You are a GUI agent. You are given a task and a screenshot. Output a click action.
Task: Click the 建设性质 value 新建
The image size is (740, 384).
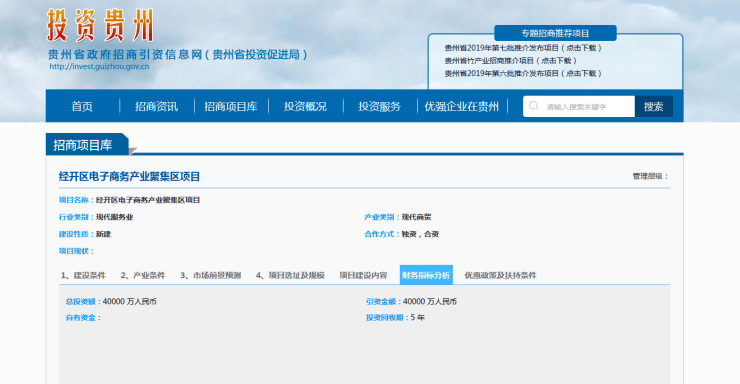point(103,234)
